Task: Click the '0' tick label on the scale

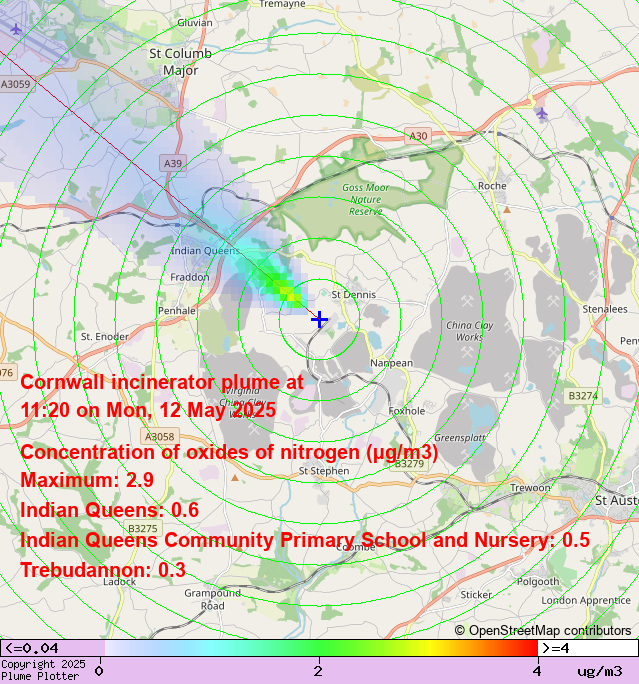Action: [99, 671]
